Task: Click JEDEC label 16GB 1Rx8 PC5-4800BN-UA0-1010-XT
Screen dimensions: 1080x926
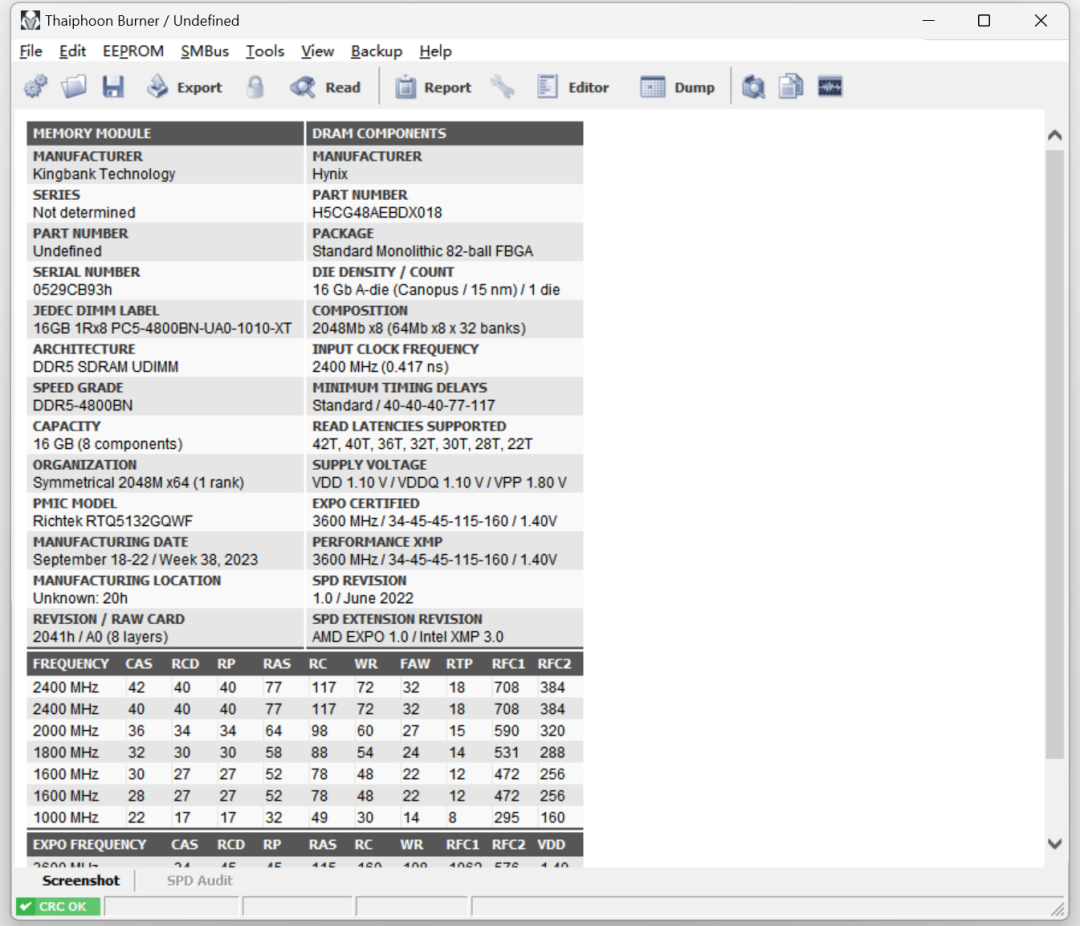Action: pos(163,329)
